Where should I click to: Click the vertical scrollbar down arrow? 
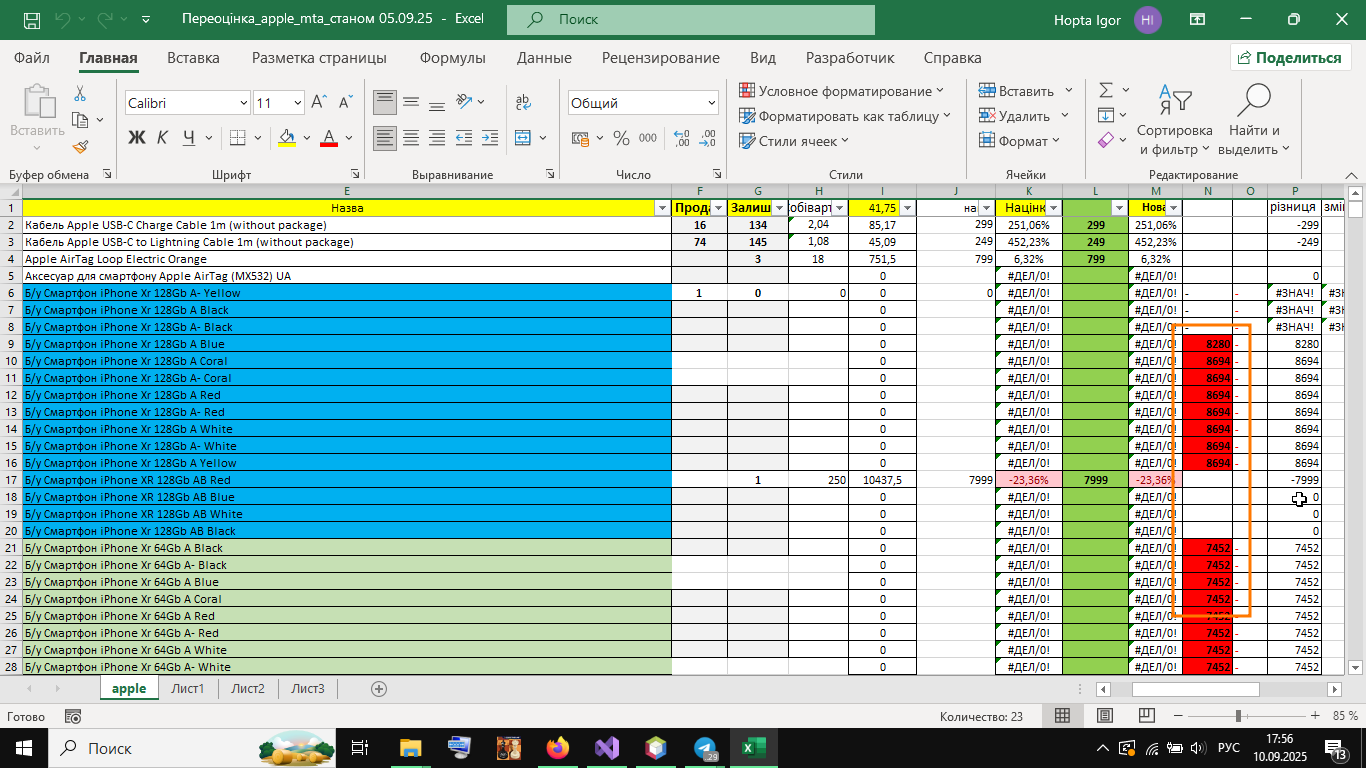[x=1356, y=667]
